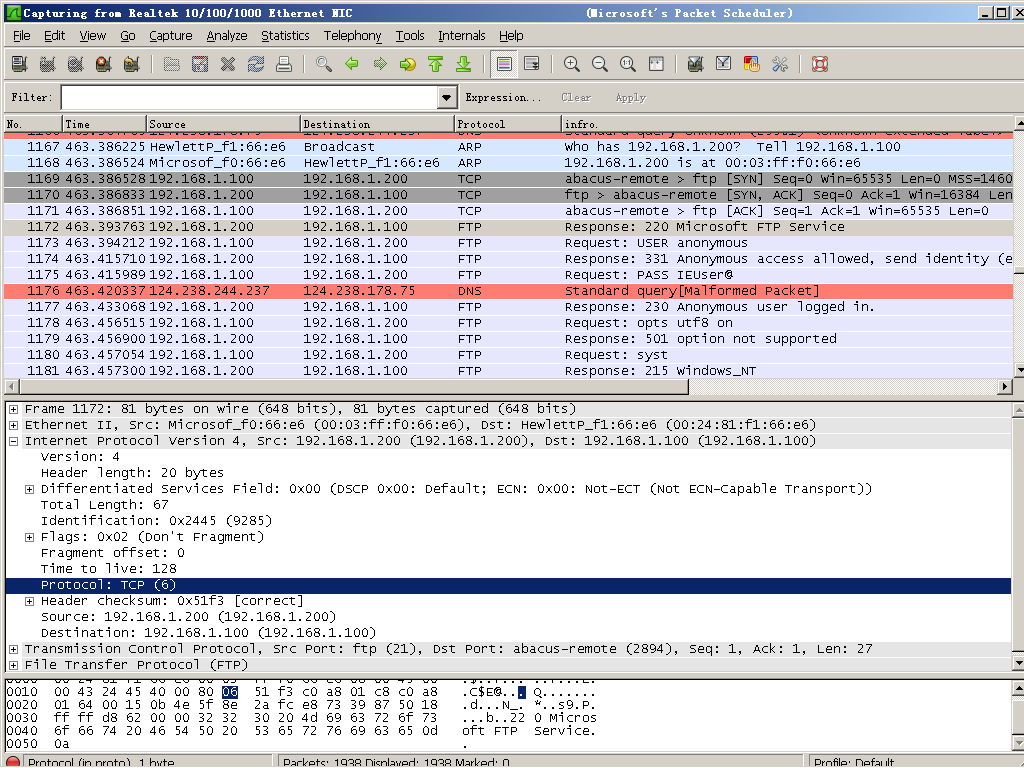The image size is (1024, 768).
Task: Toggle packet list colorizing
Action: point(504,64)
